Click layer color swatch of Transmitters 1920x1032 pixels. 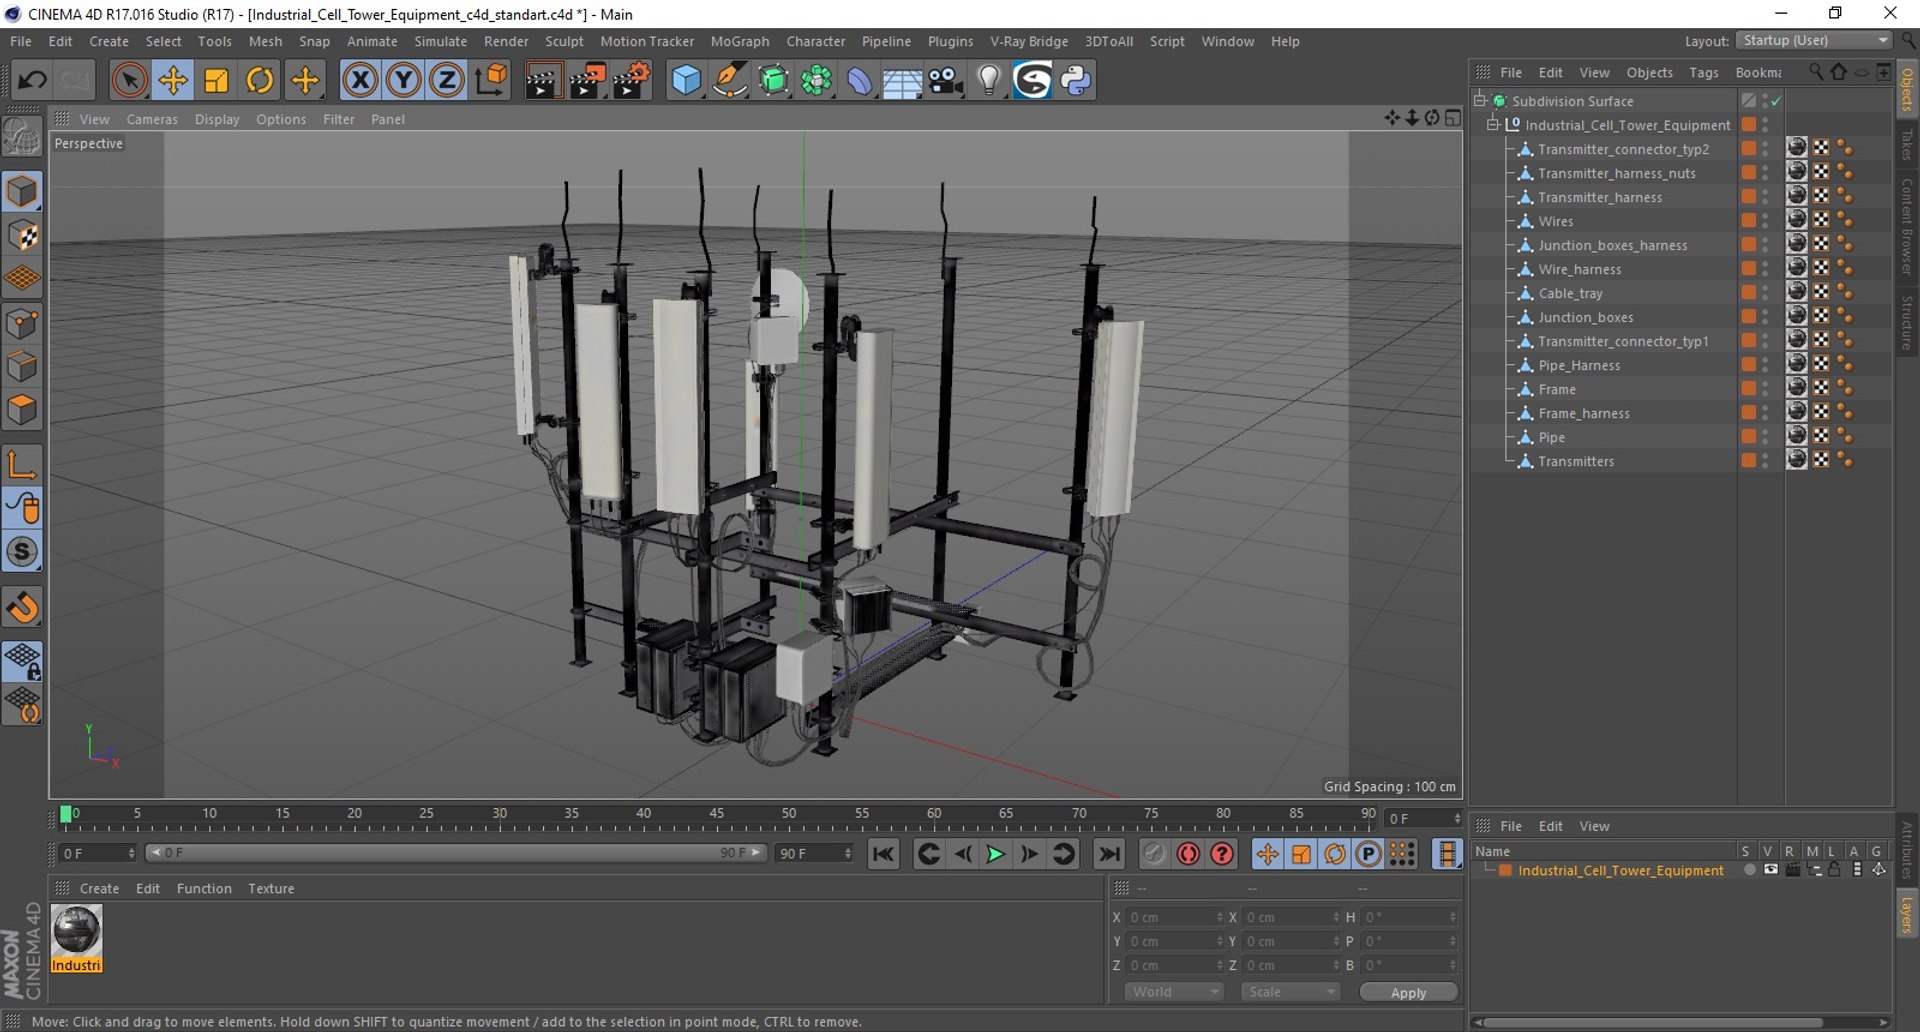pos(1748,460)
